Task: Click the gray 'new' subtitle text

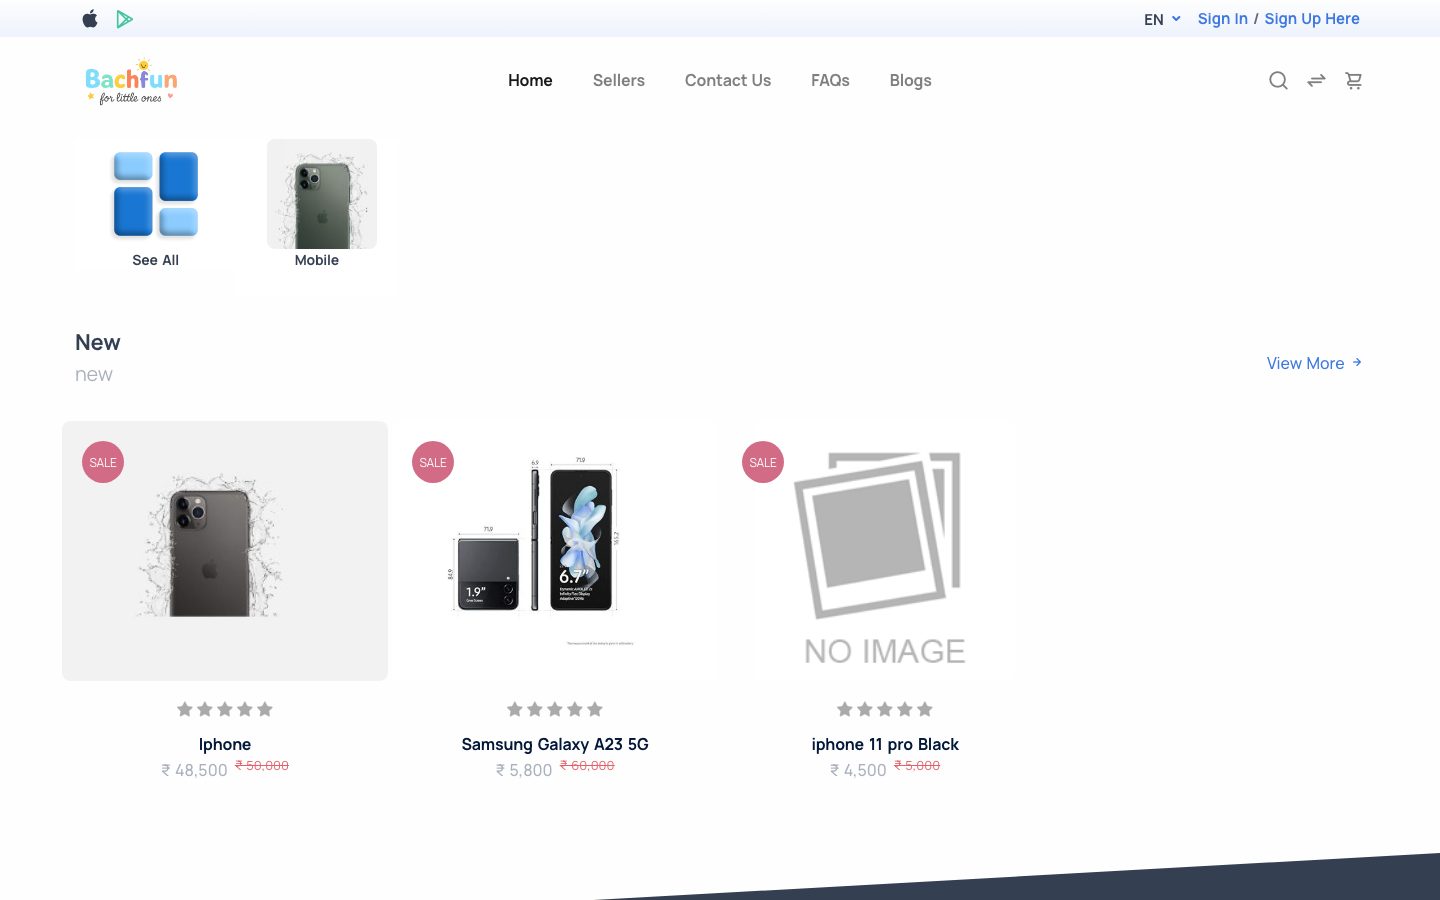Action: pos(94,374)
